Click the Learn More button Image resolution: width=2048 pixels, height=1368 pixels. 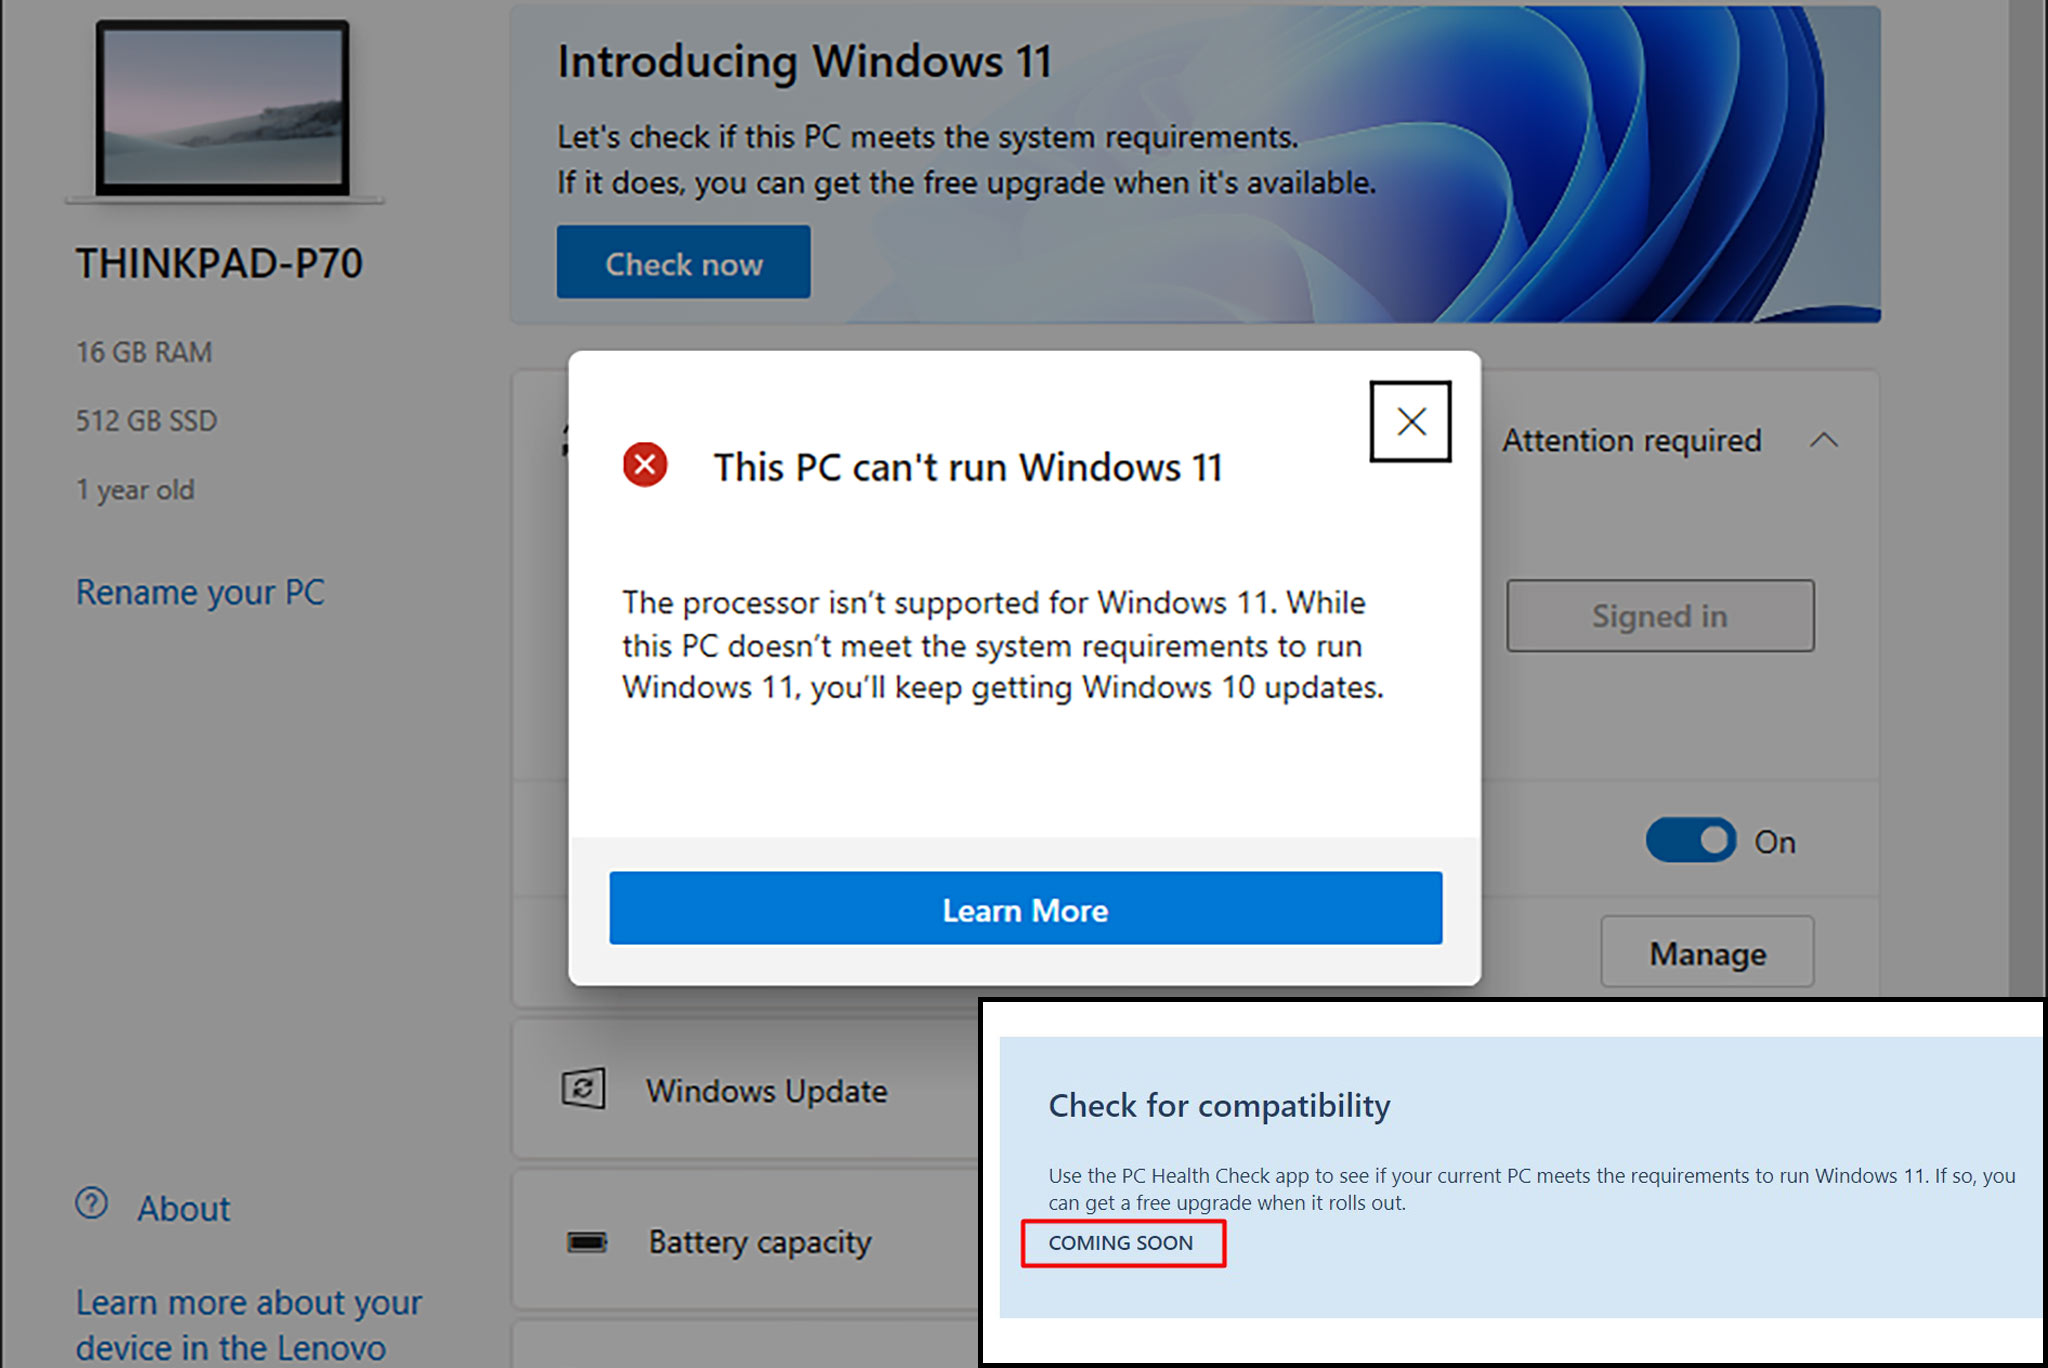(1026, 908)
